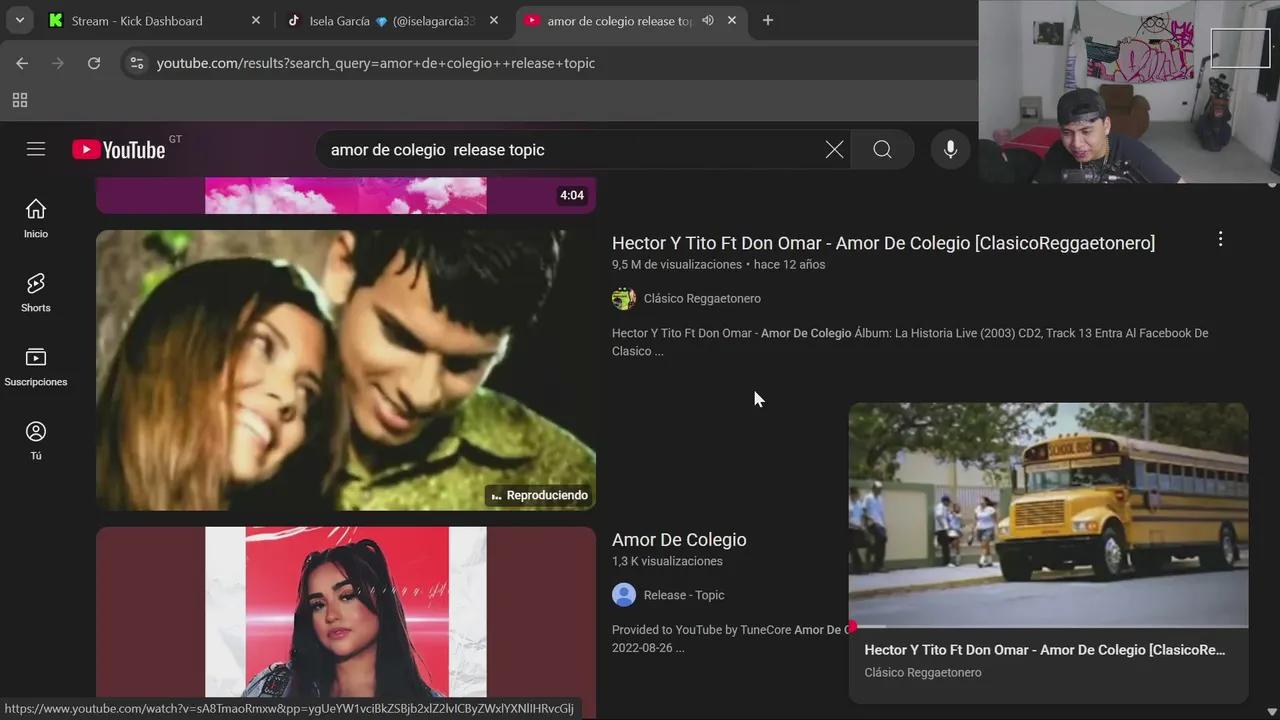1280x720 pixels.
Task: Click the Reproduciendo badge on the thumbnail
Action: 539,495
